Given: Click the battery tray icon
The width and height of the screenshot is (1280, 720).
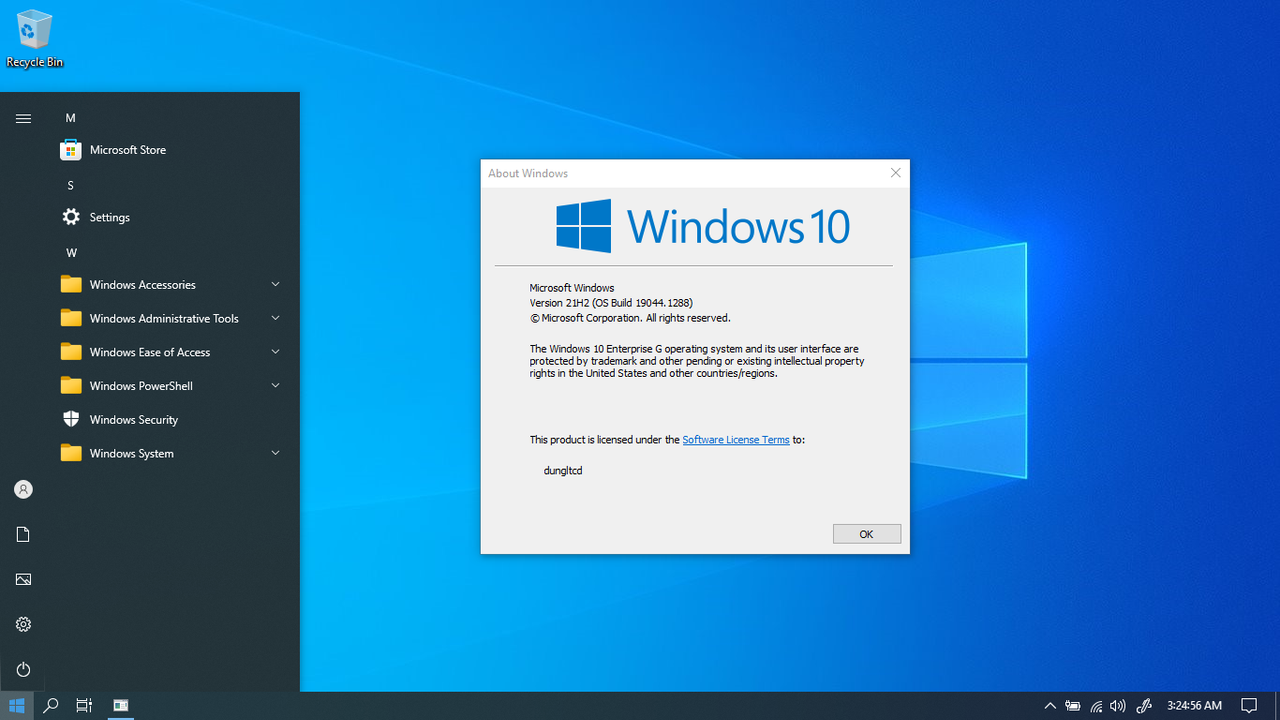Looking at the screenshot, I should click(1073, 705).
